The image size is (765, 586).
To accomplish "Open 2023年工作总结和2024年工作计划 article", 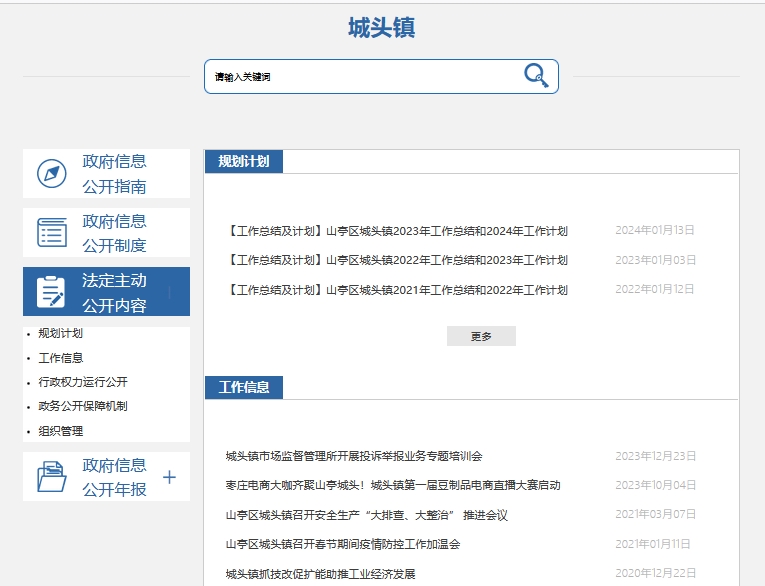I will pyautogui.click(x=398, y=231).
